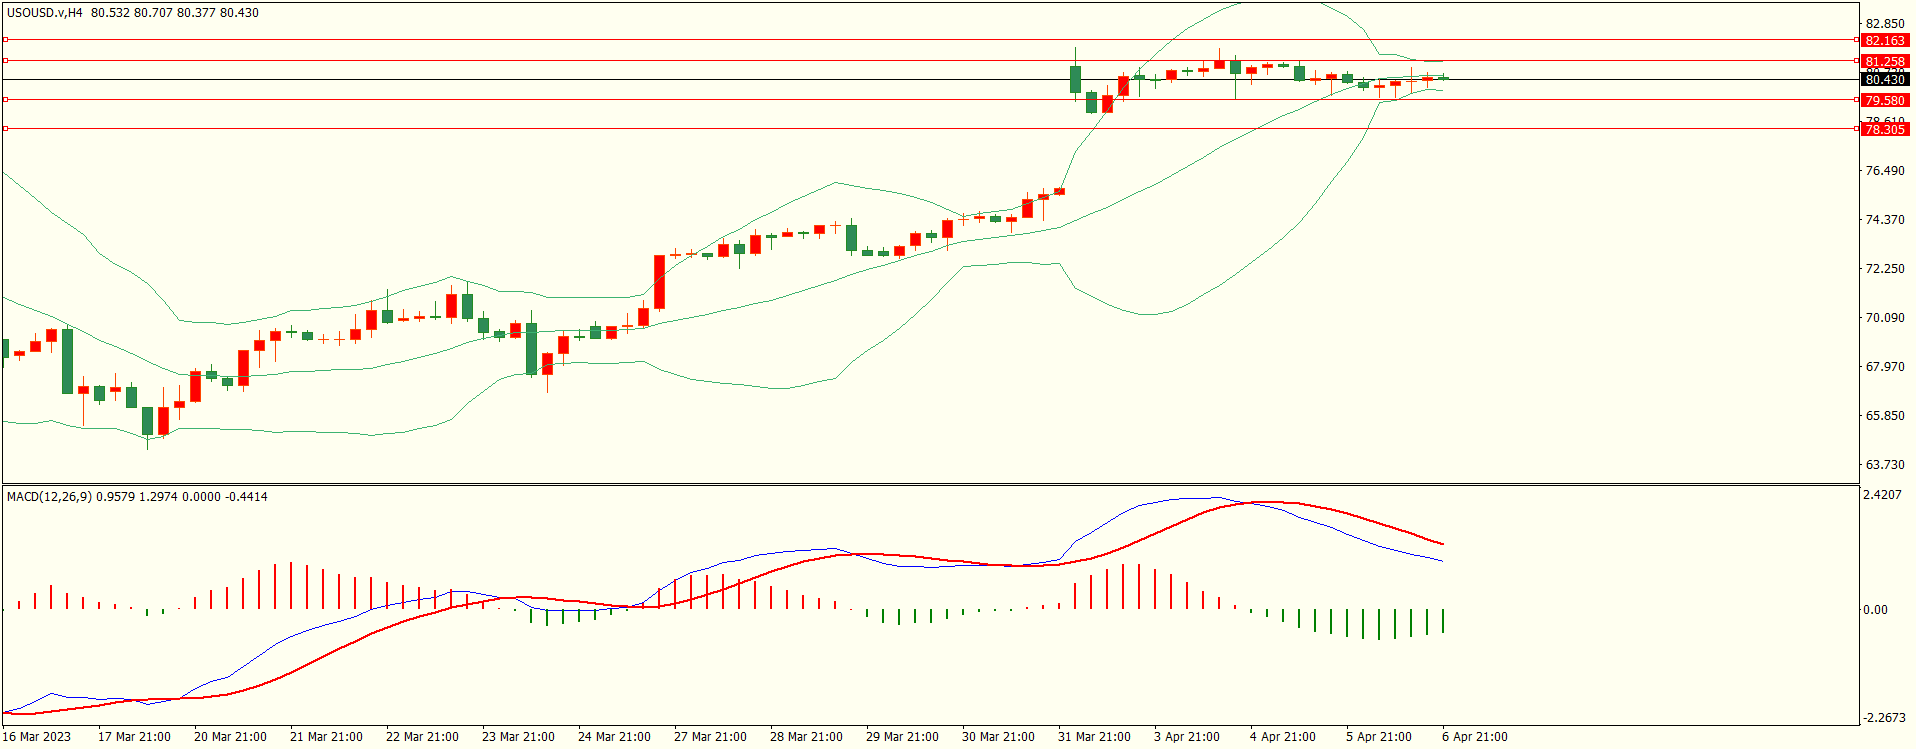The image size is (1916, 749).
Task: Click the current price 80.430 black label
Action: click(1885, 80)
